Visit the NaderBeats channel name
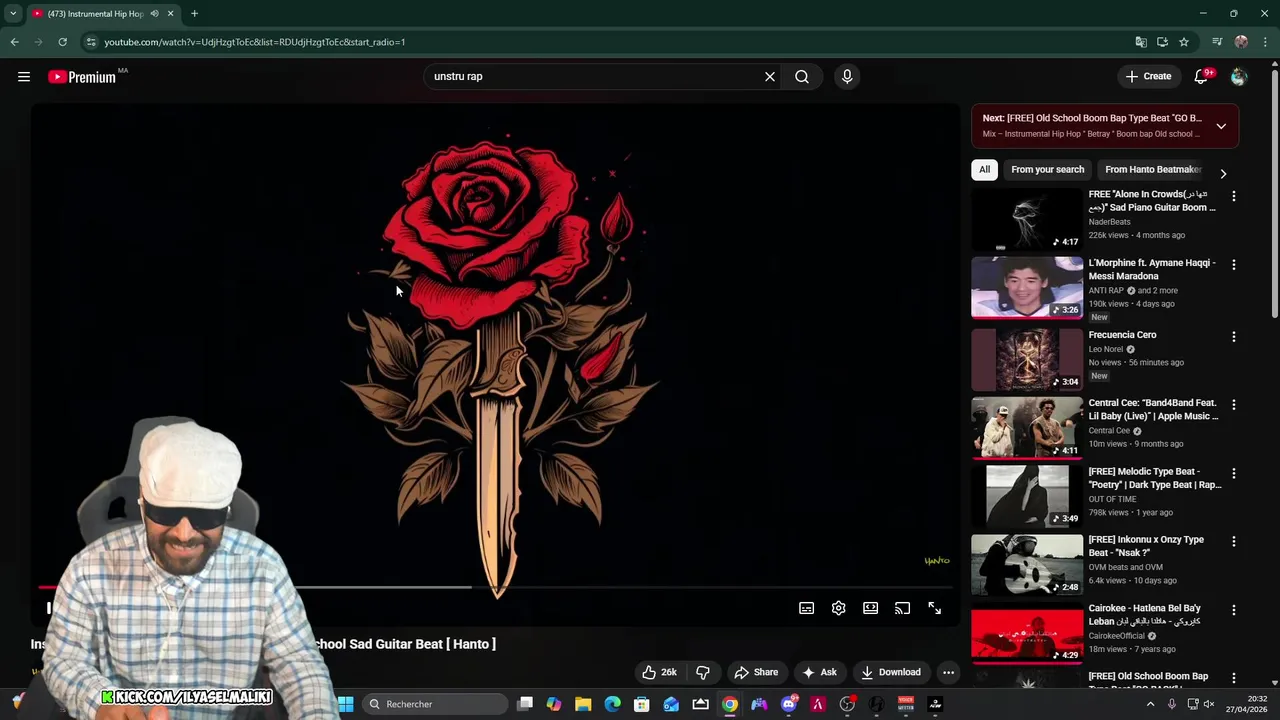Image resolution: width=1280 pixels, height=720 pixels. click(1109, 222)
